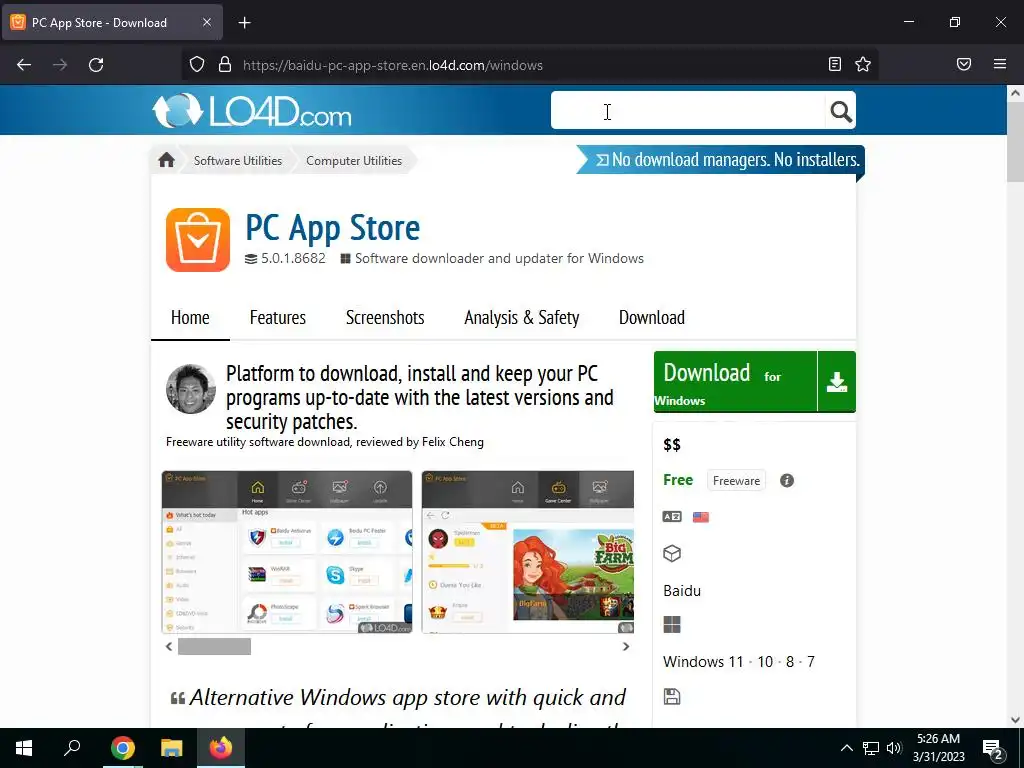Viewport: 1024px width, 768px height.
Task: Click the floppy disk file size icon
Action: click(672, 696)
